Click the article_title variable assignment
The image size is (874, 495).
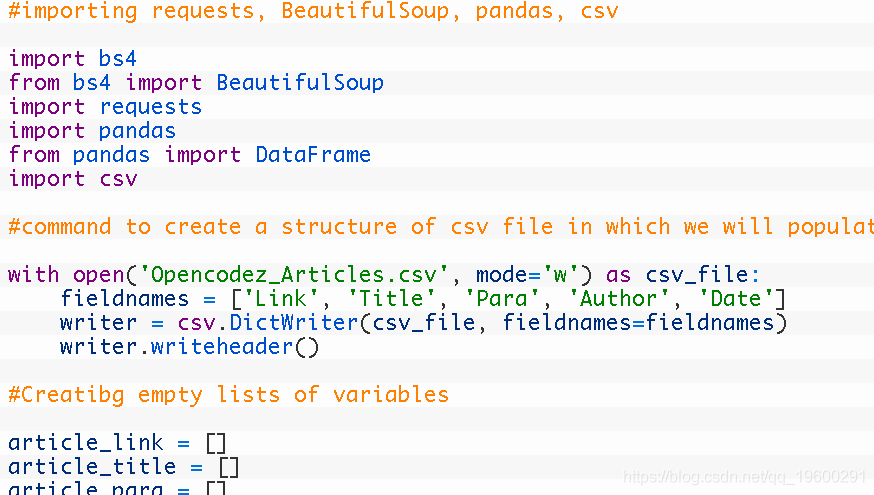(123, 467)
